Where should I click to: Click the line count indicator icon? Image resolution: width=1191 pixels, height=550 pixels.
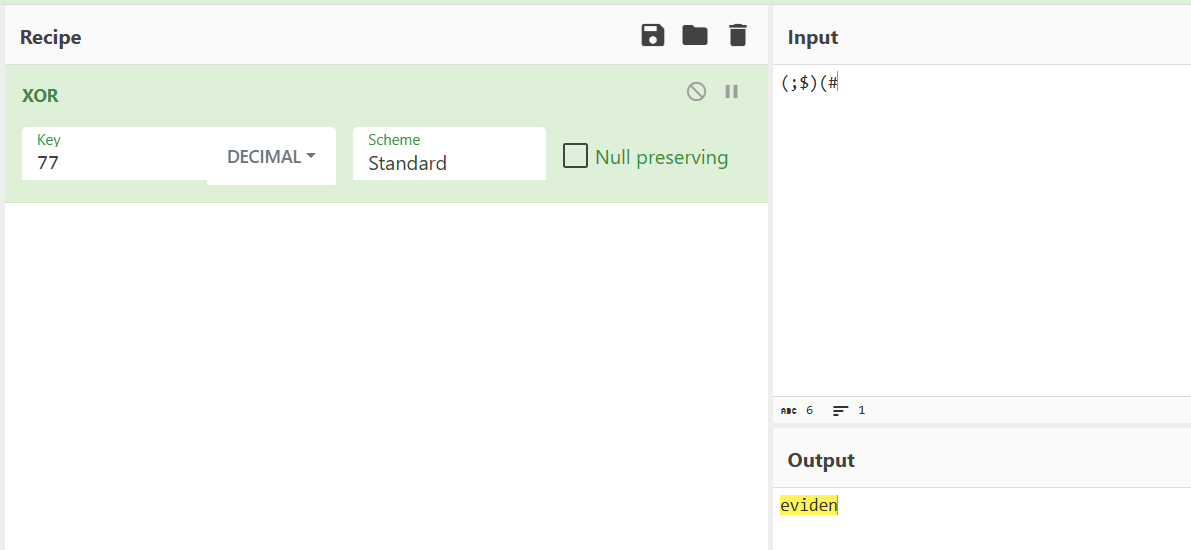[841, 411]
